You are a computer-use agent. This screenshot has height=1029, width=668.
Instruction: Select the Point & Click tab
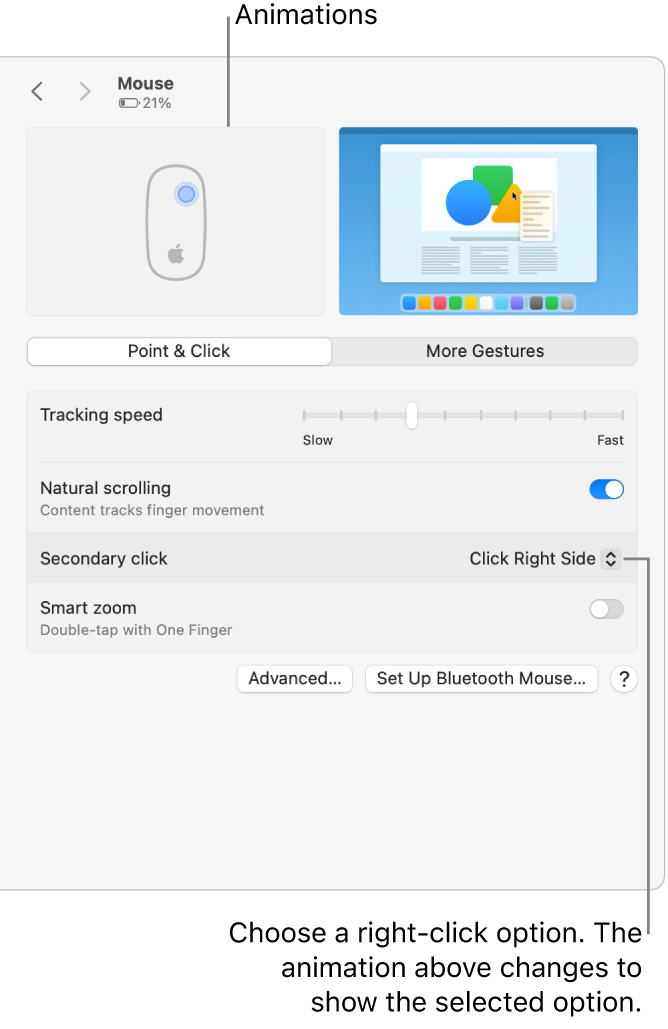click(x=179, y=351)
